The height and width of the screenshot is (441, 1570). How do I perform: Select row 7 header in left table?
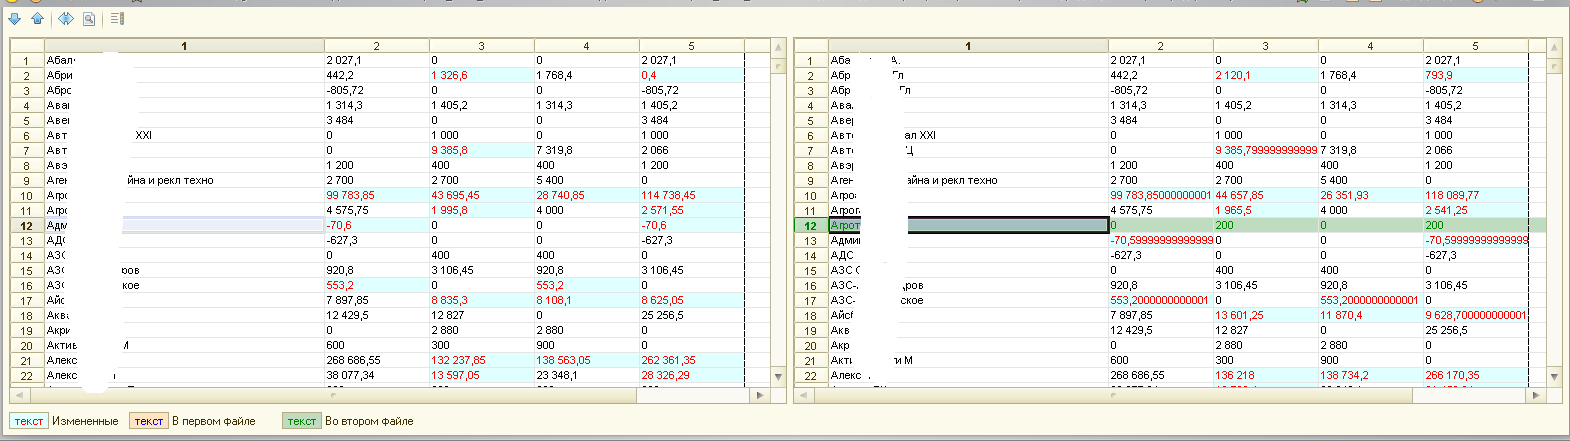pos(27,151)
